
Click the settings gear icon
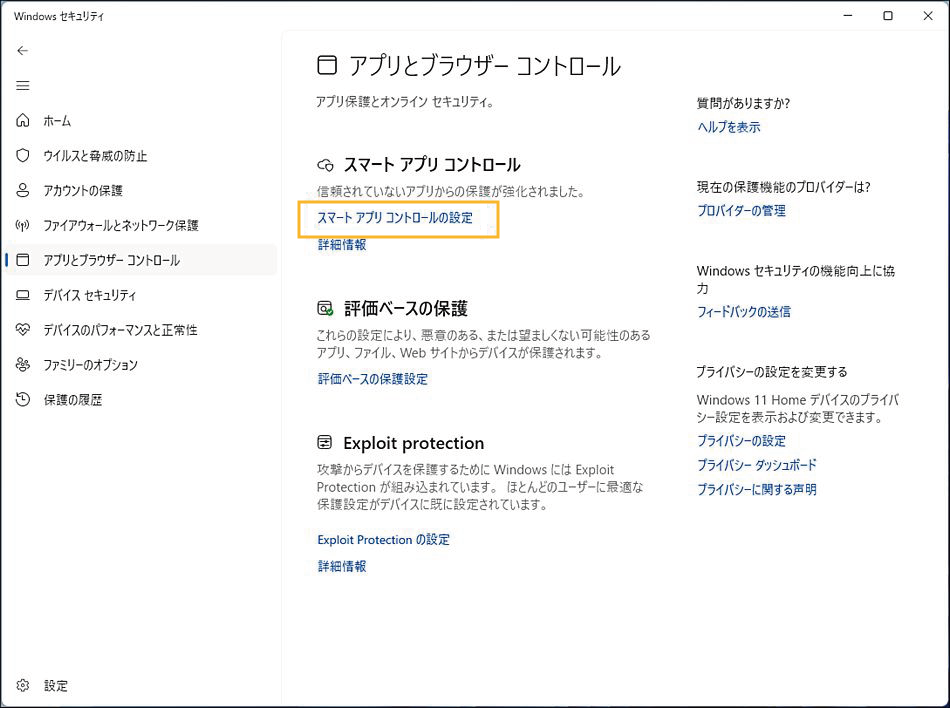pos(23,686)
